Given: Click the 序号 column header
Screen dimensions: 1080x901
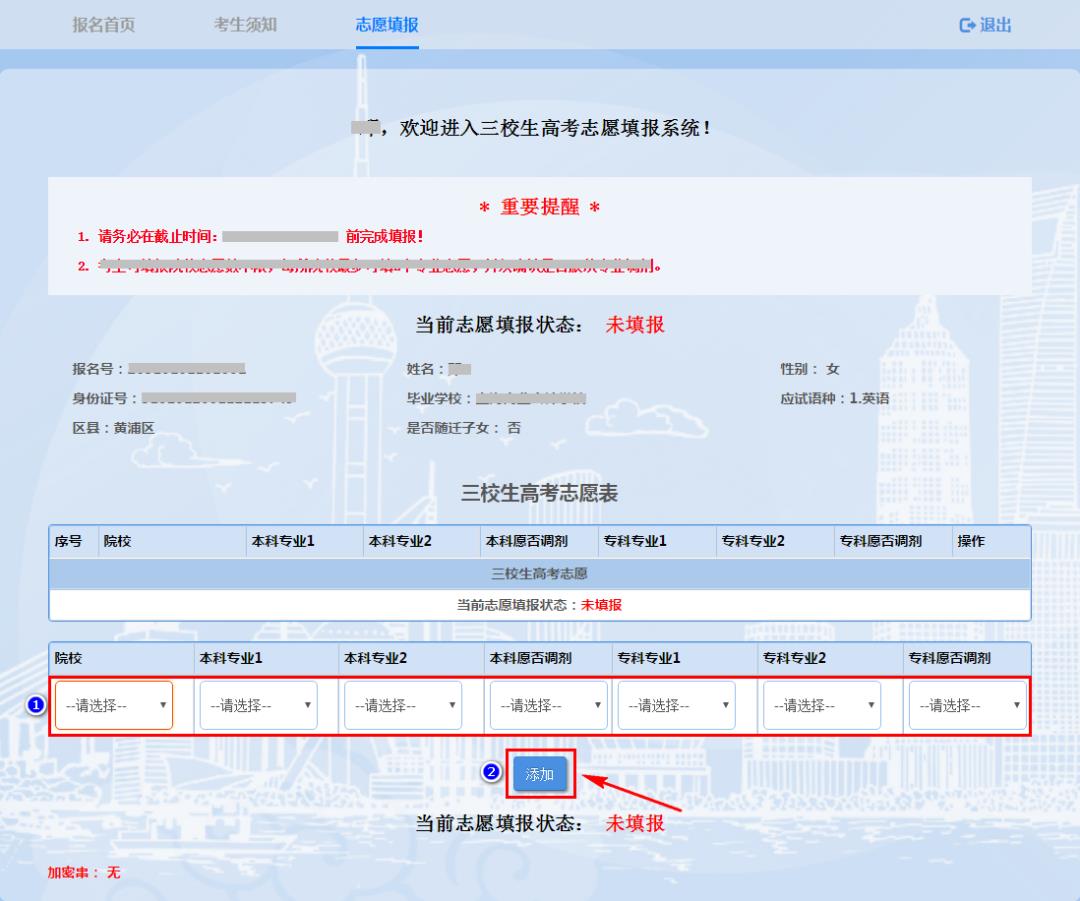Looking at the screenshot, I should point(68,541).
